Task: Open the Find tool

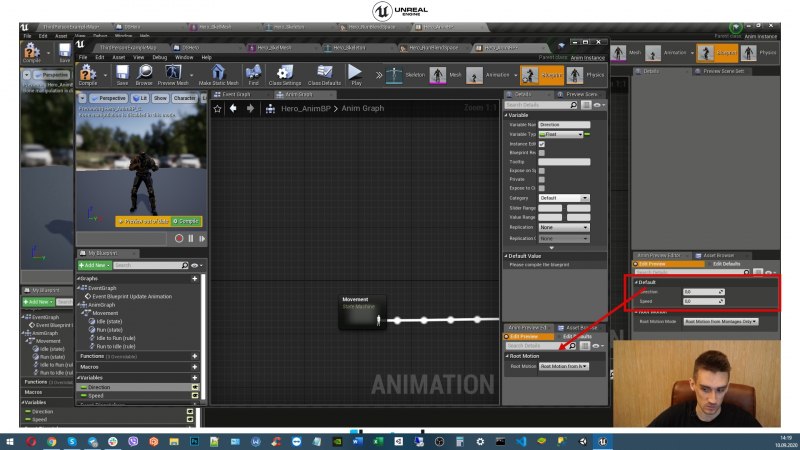Action: (254, 75)
